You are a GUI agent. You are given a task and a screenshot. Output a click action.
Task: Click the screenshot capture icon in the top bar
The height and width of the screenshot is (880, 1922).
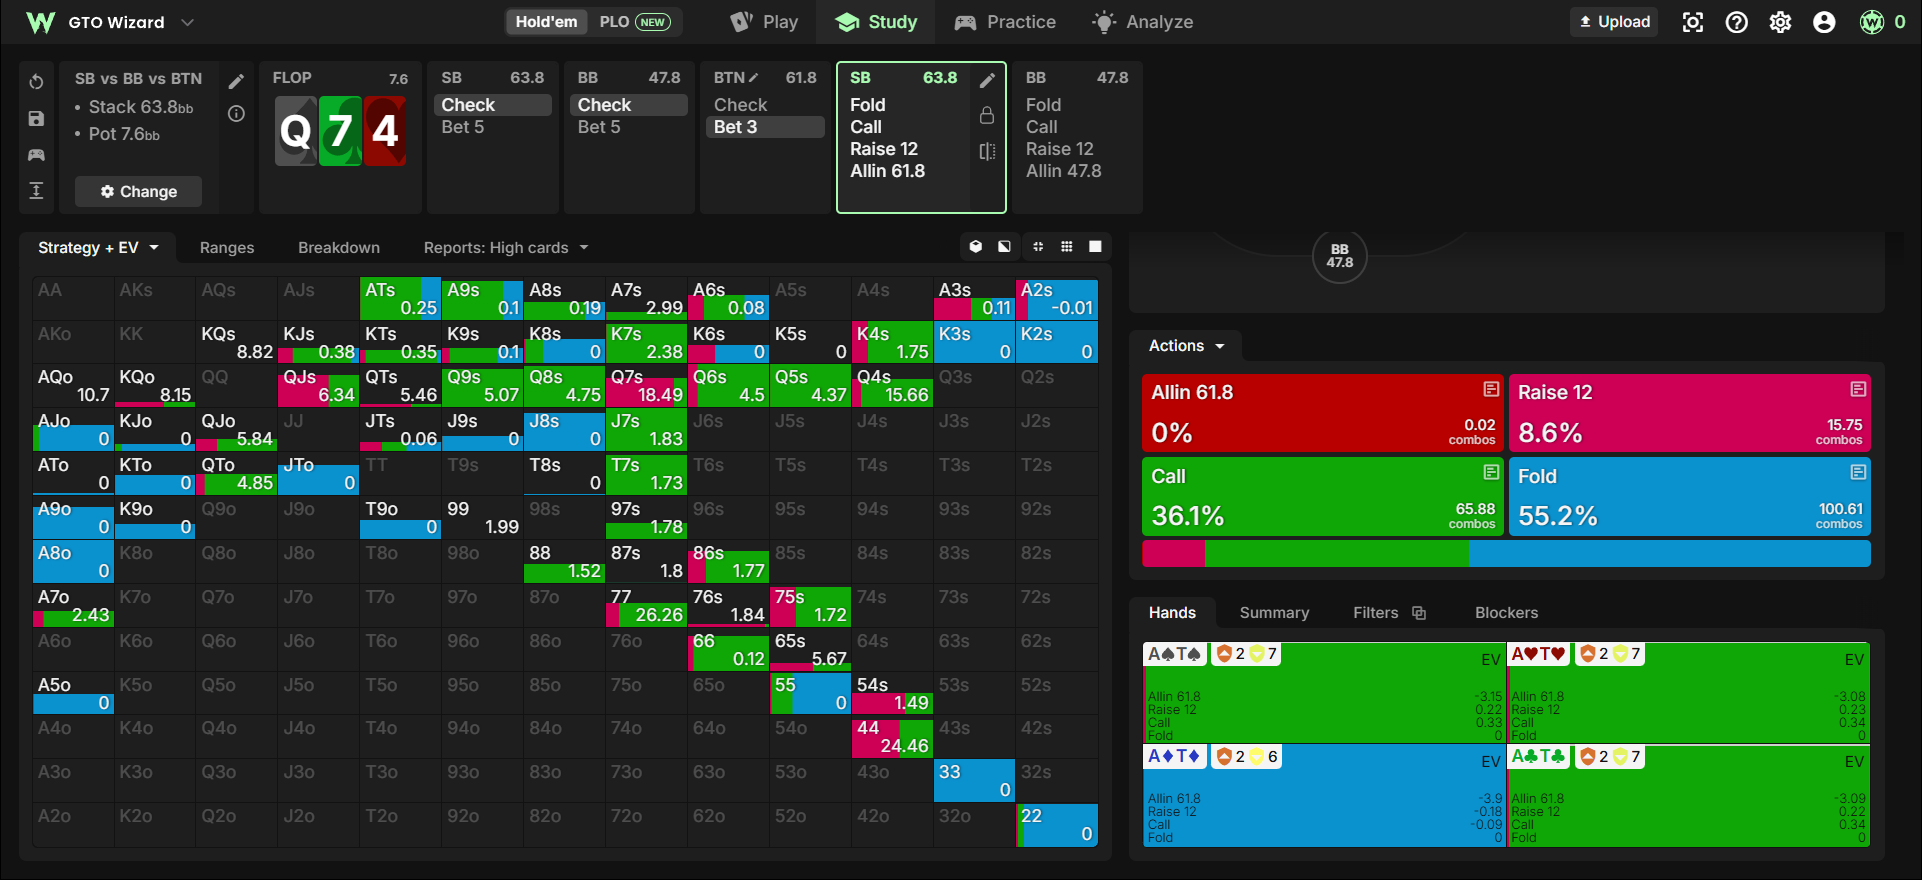pyautogui.click(x=1693, y=22)
